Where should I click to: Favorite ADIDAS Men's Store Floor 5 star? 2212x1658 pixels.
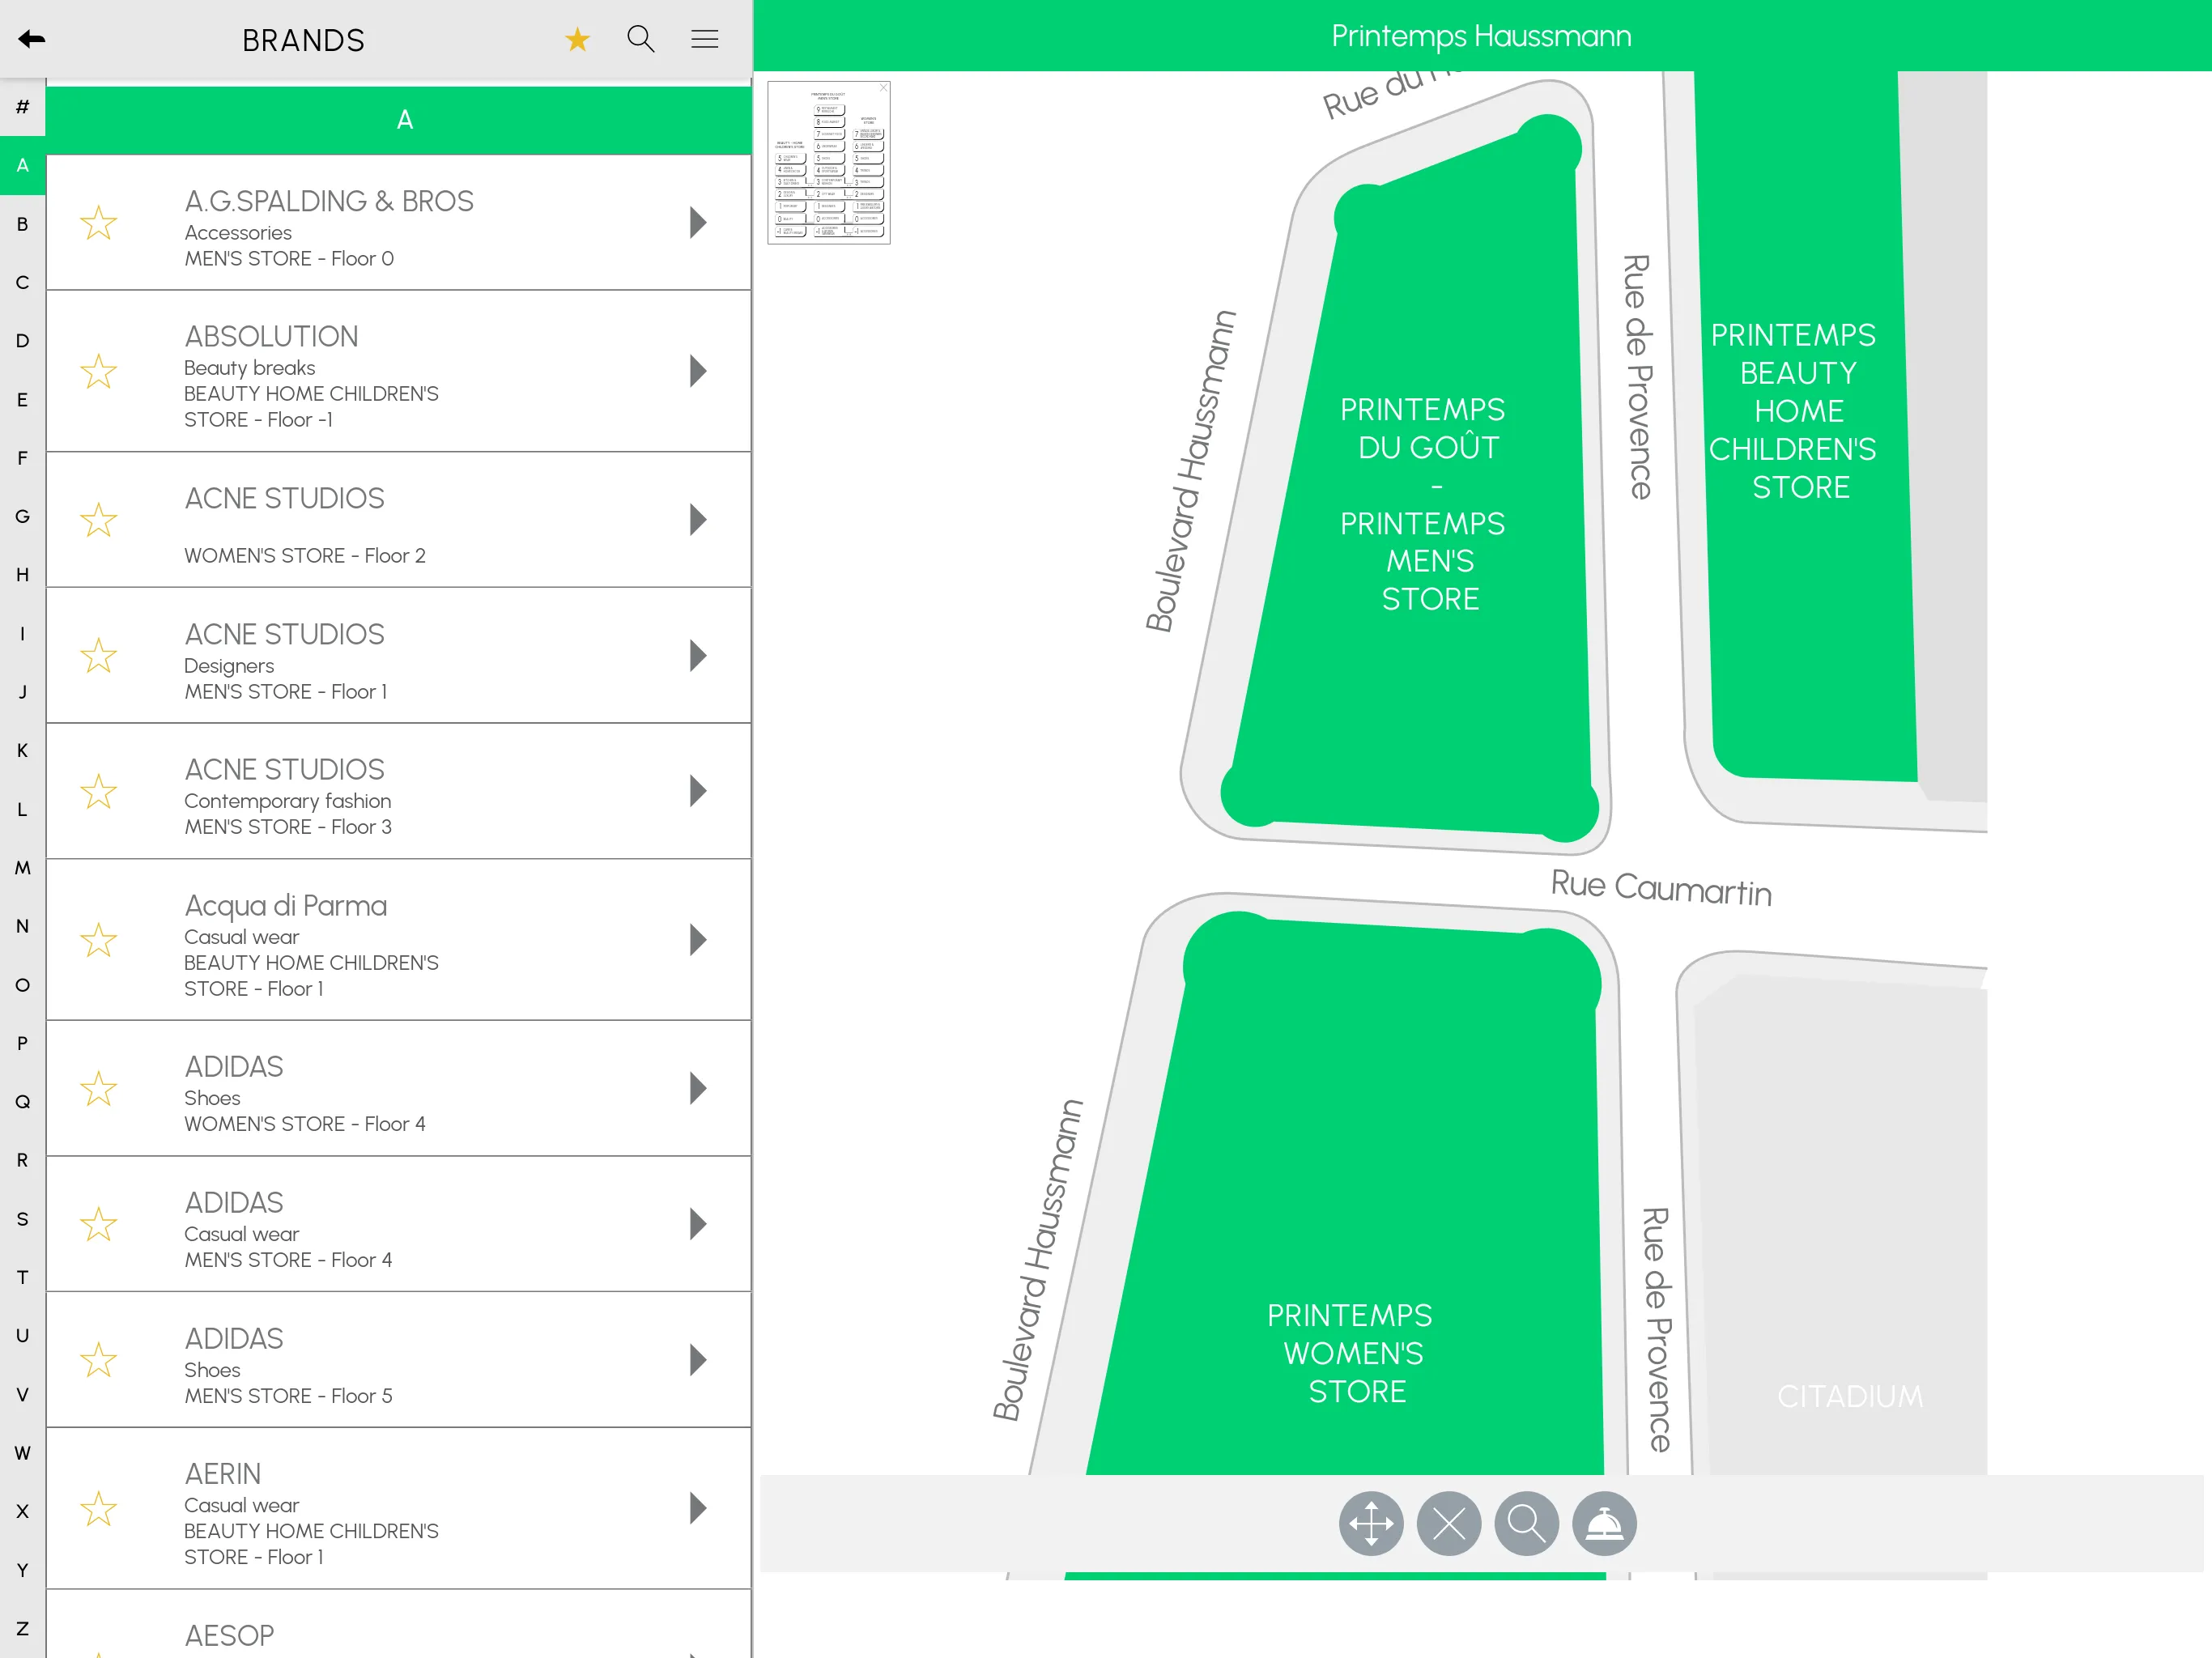[99, 1359]
